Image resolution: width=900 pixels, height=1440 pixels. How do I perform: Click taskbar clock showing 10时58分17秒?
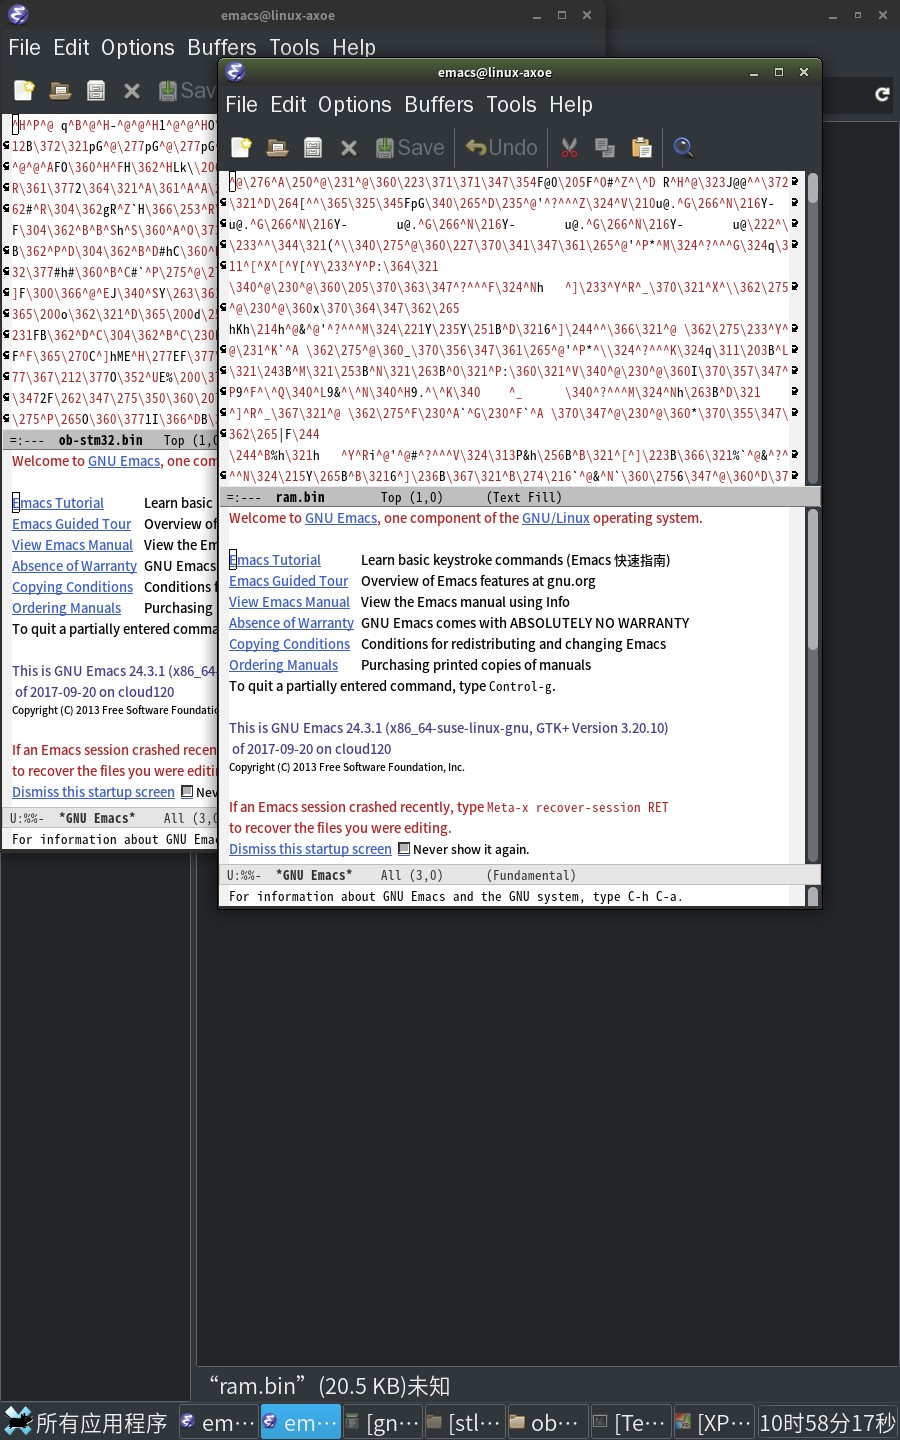(827, 1422)
